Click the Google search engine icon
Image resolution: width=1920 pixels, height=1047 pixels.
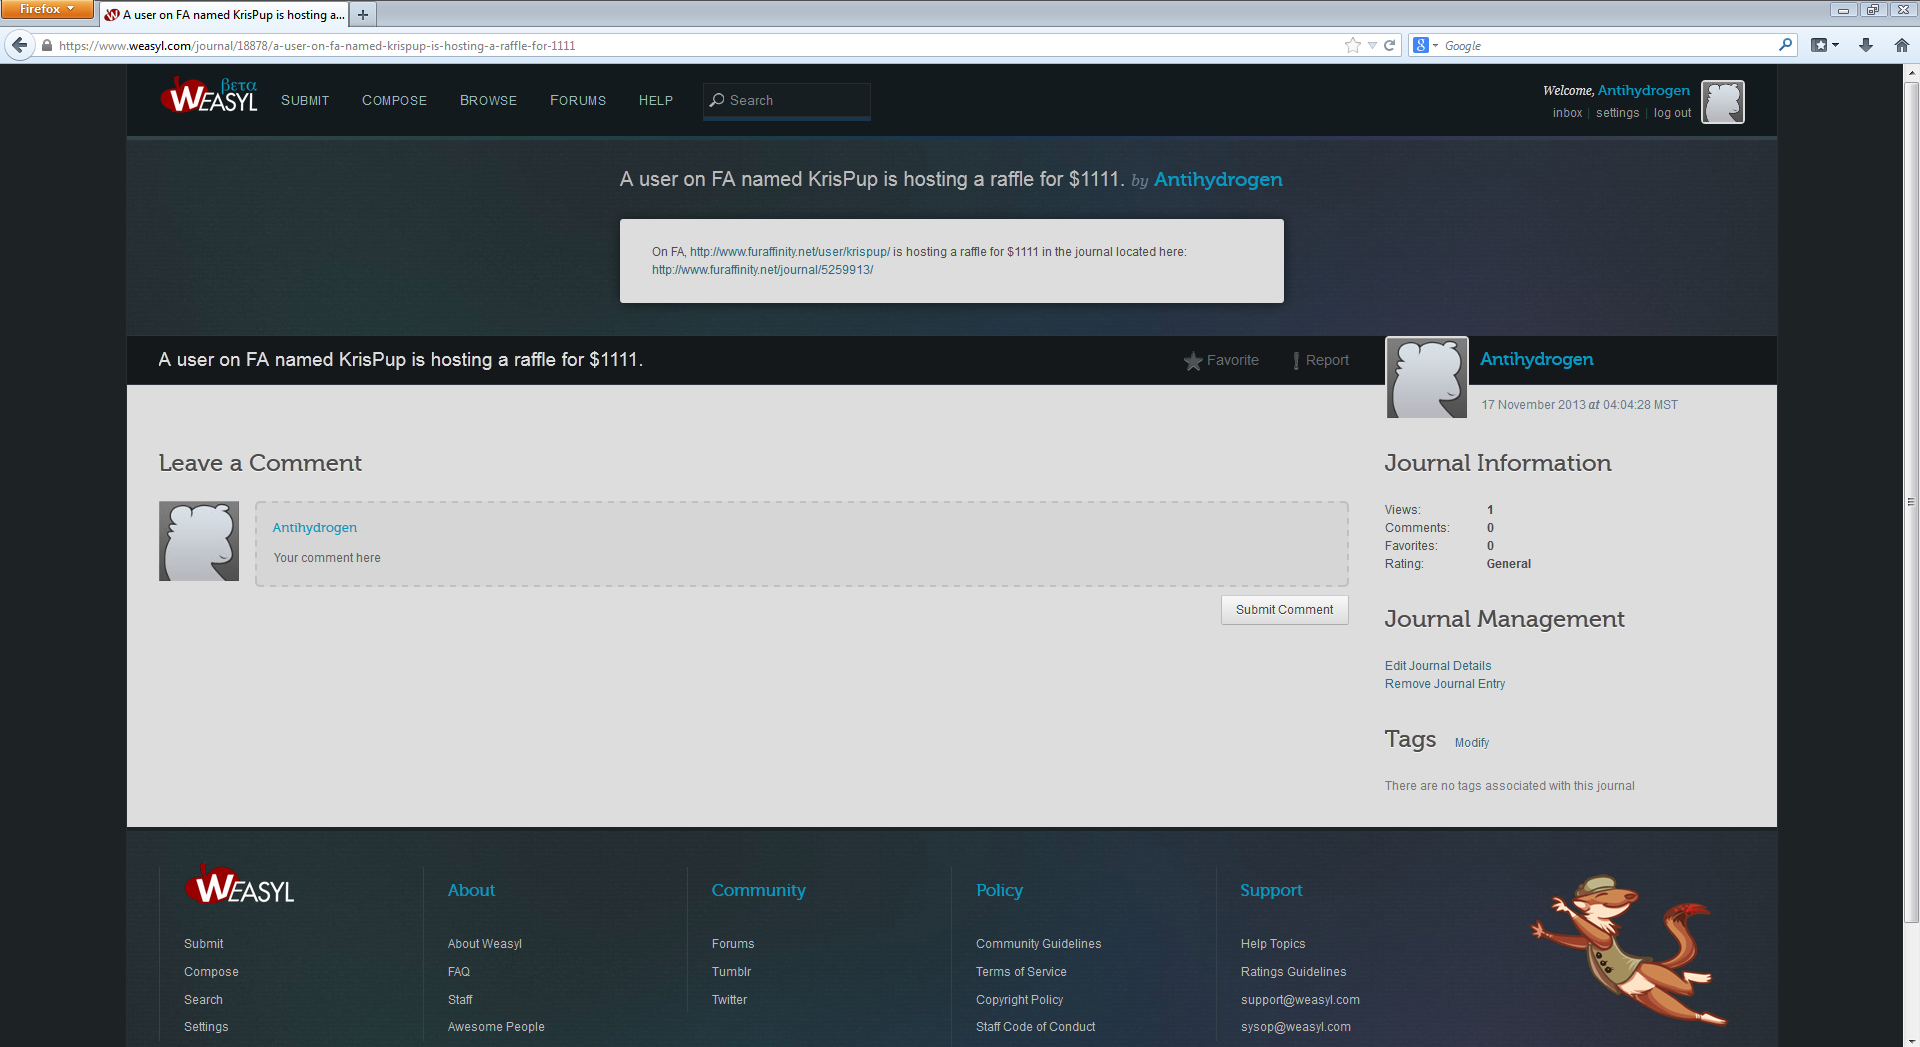[1420, 45]
